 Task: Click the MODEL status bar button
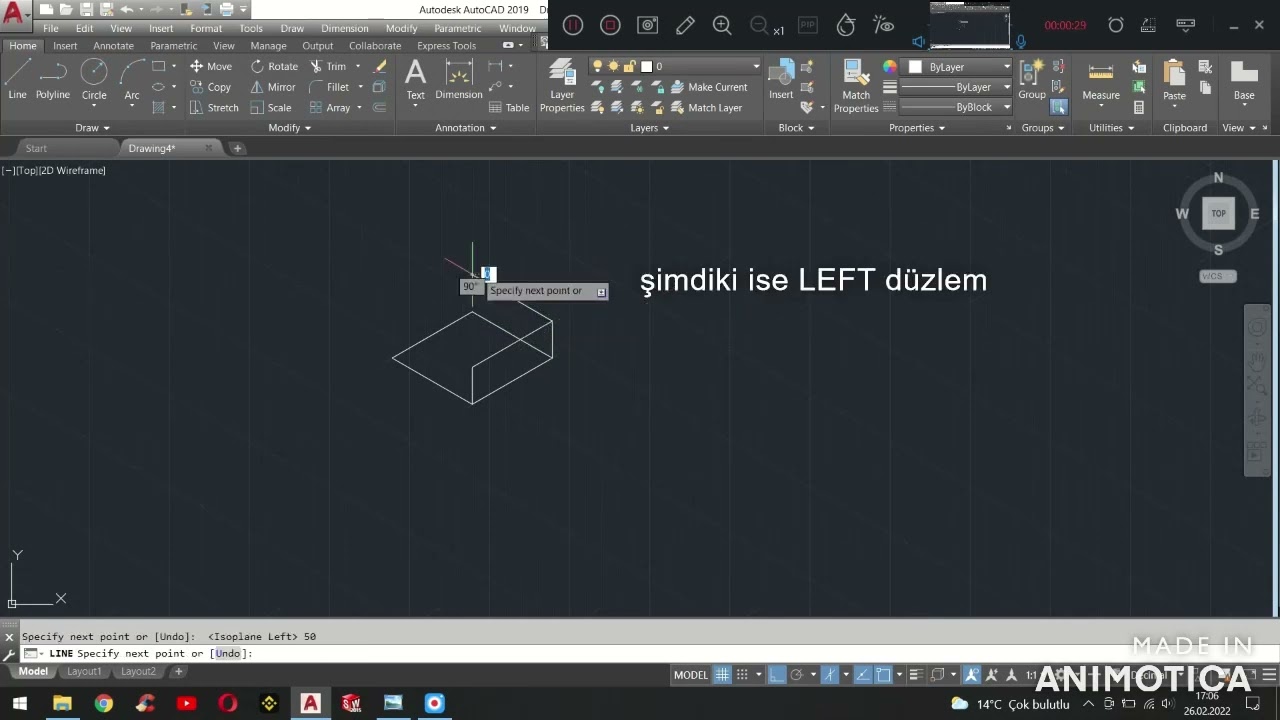click(x=690, y=675)
